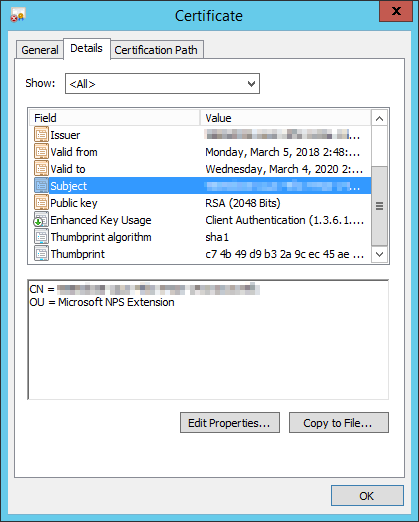Click the Subject field icon

click(41, 186)
